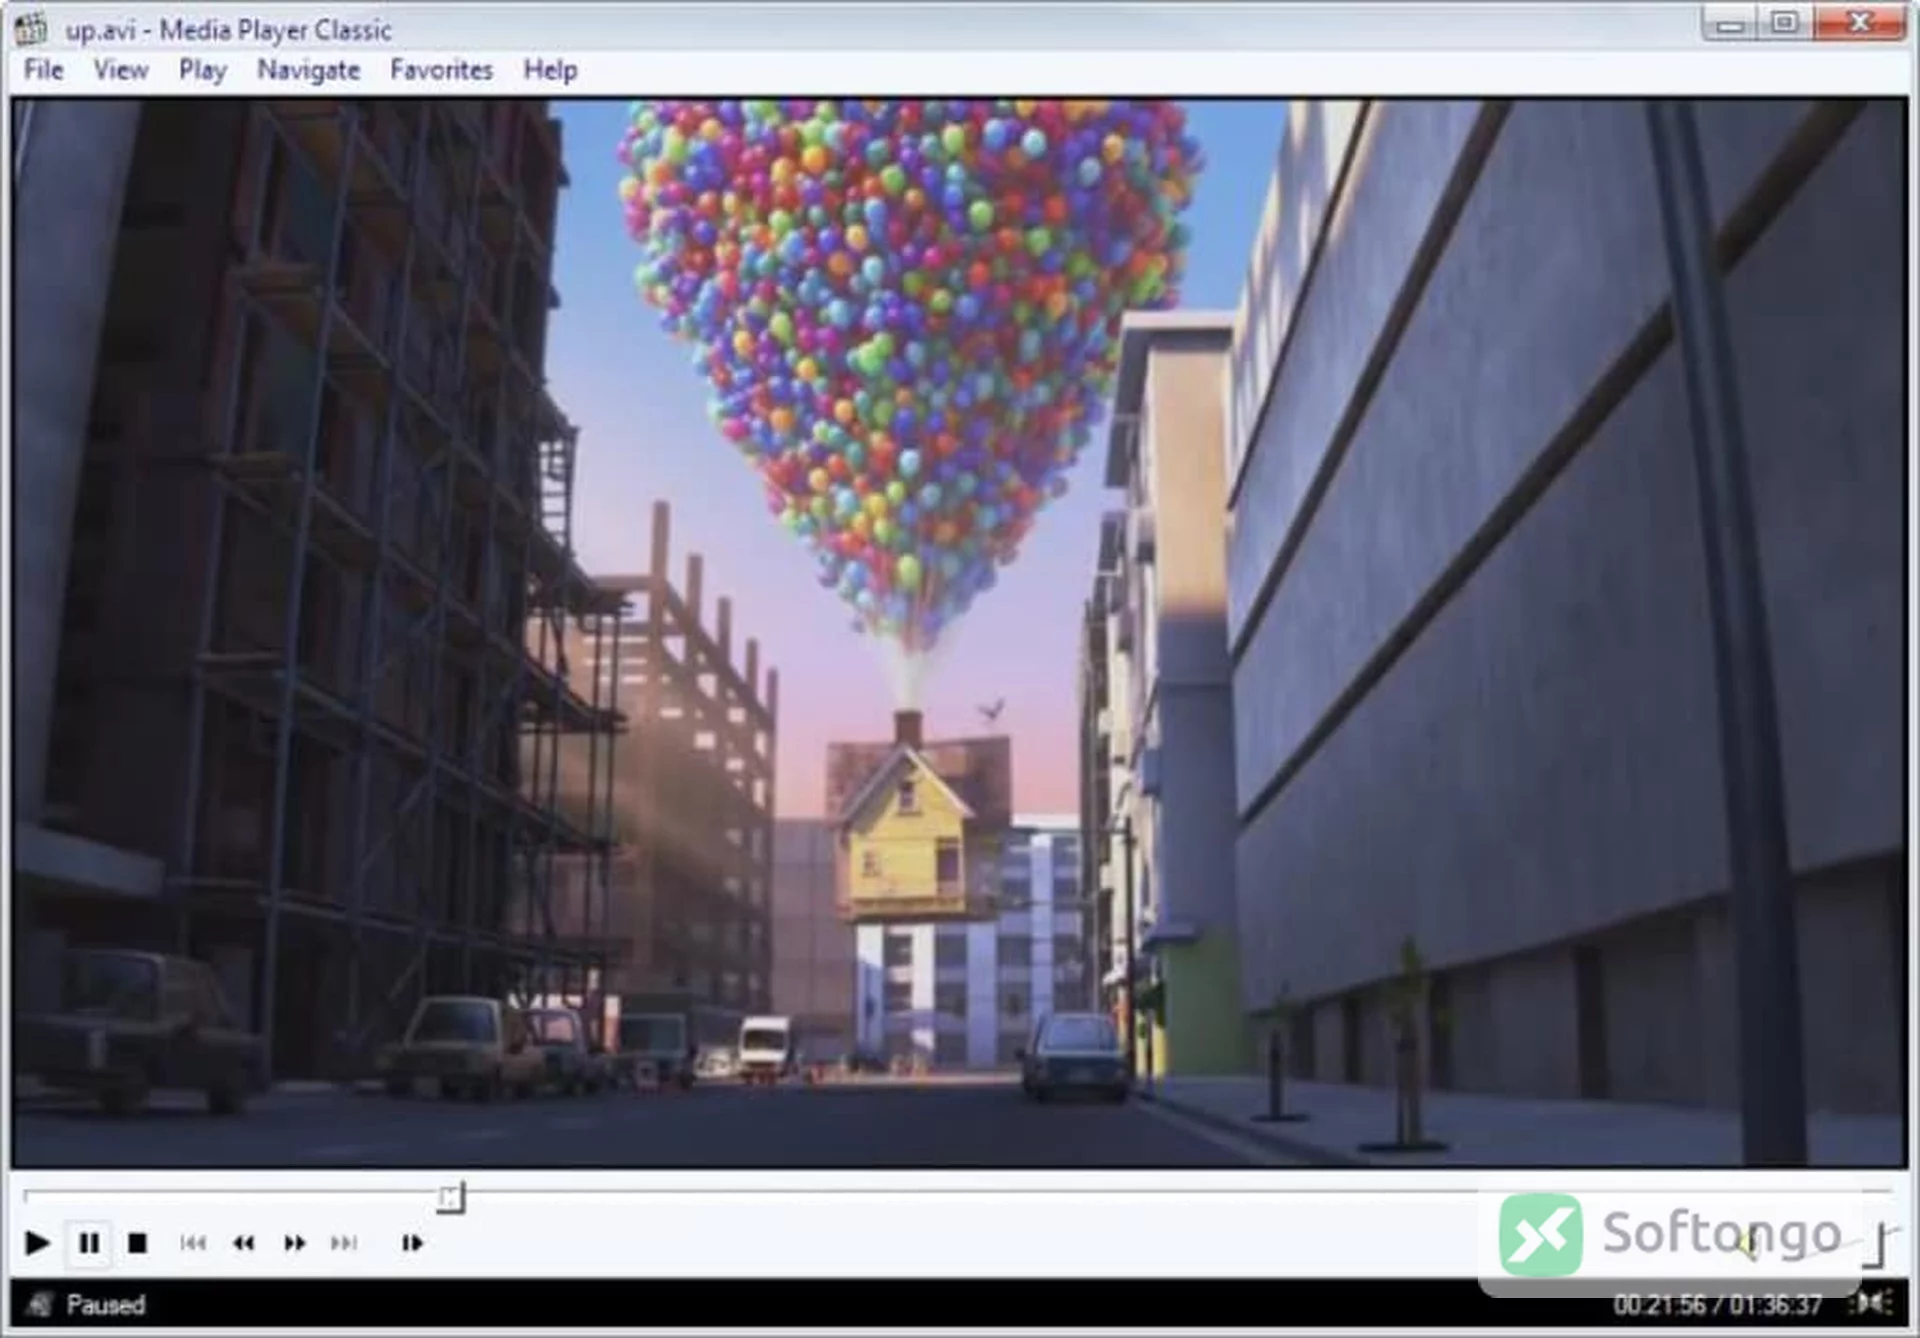Decrease playback speed with rewind icon

(243, 1243)
